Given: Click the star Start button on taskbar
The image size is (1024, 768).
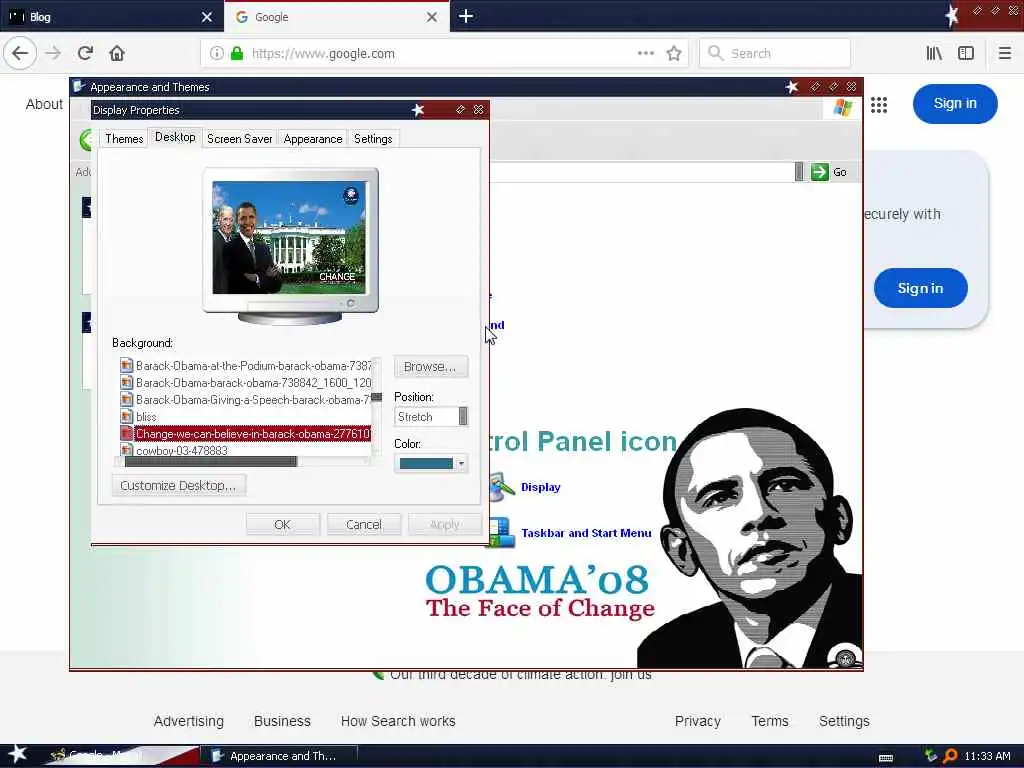Looking at the screenshot, I should tap(17, 754).
